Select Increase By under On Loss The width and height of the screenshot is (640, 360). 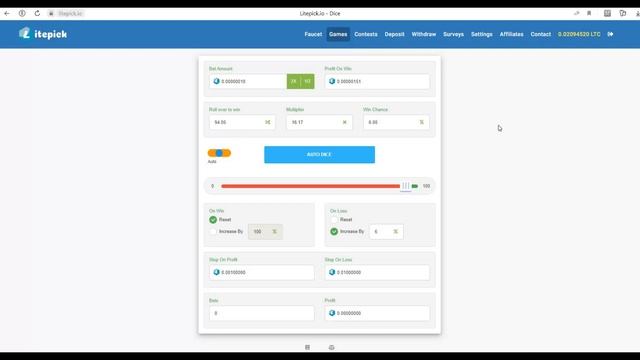tap(334, 231)
